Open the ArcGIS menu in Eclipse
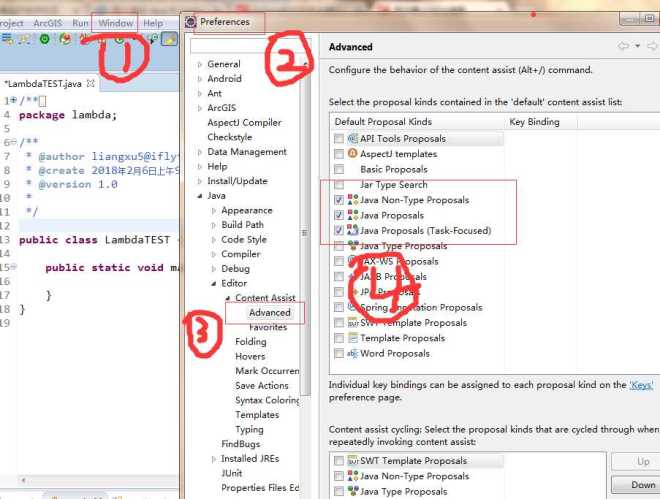The image size is (660, 499). [48, 23]
